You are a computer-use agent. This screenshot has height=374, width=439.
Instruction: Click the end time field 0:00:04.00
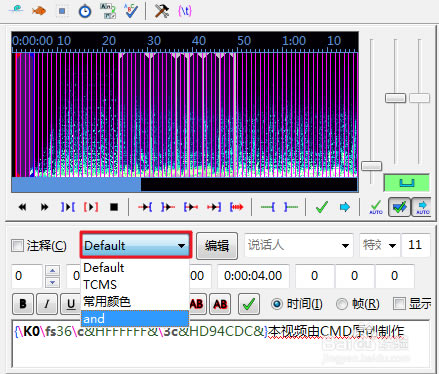253,276
